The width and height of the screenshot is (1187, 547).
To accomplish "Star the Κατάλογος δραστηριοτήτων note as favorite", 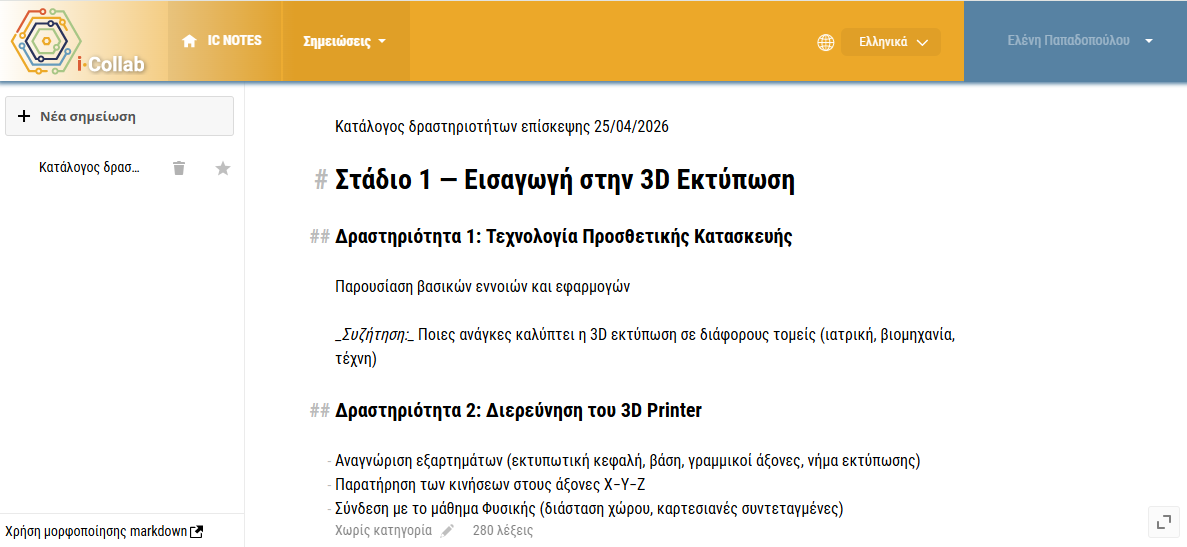I will pyautogui.click(x=223, y=168).
